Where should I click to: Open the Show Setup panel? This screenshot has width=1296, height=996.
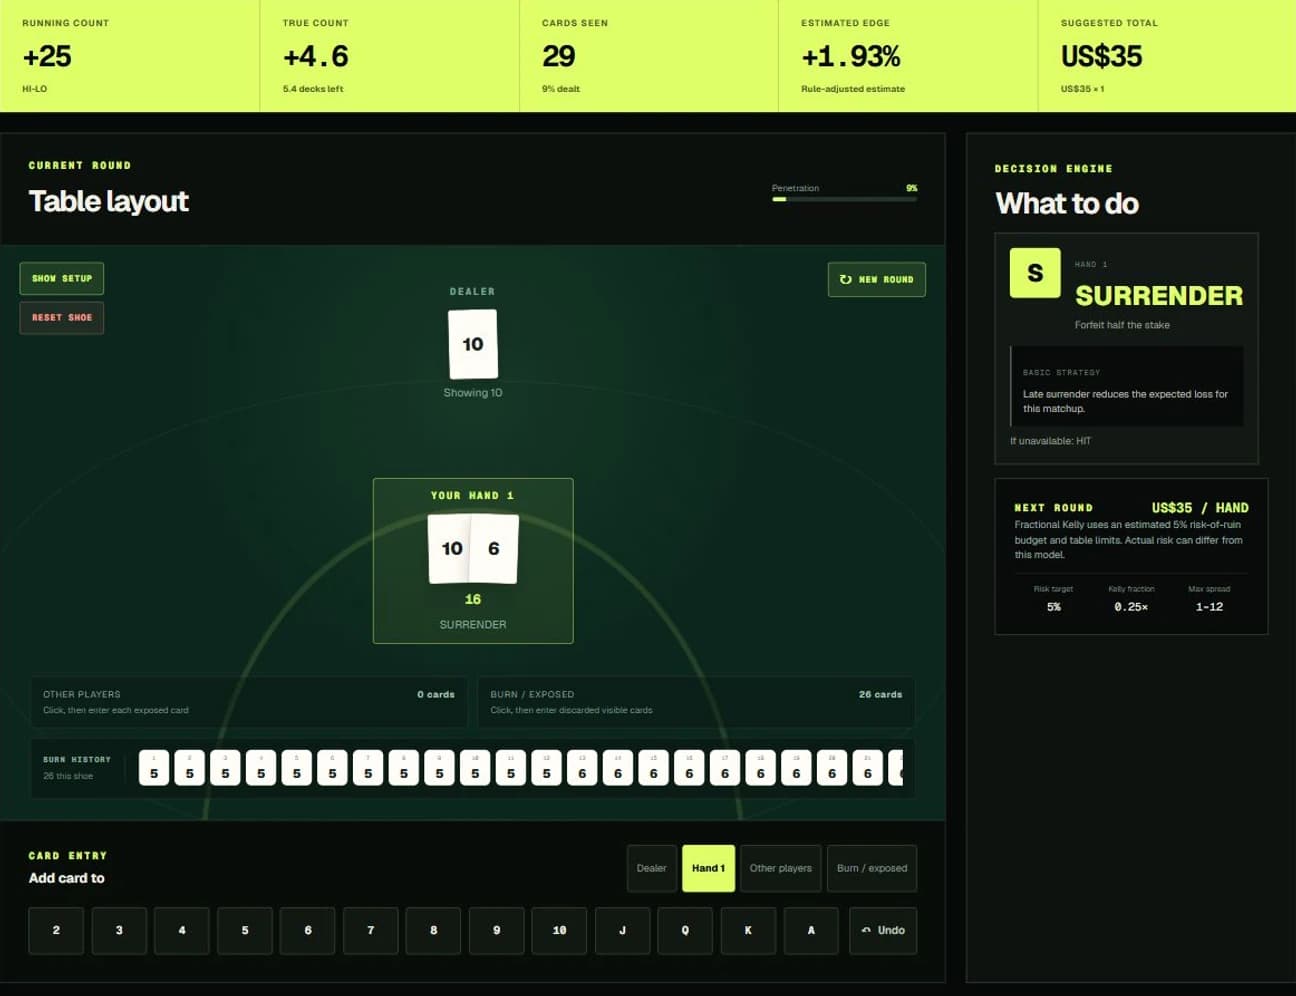tap(62, 278)
